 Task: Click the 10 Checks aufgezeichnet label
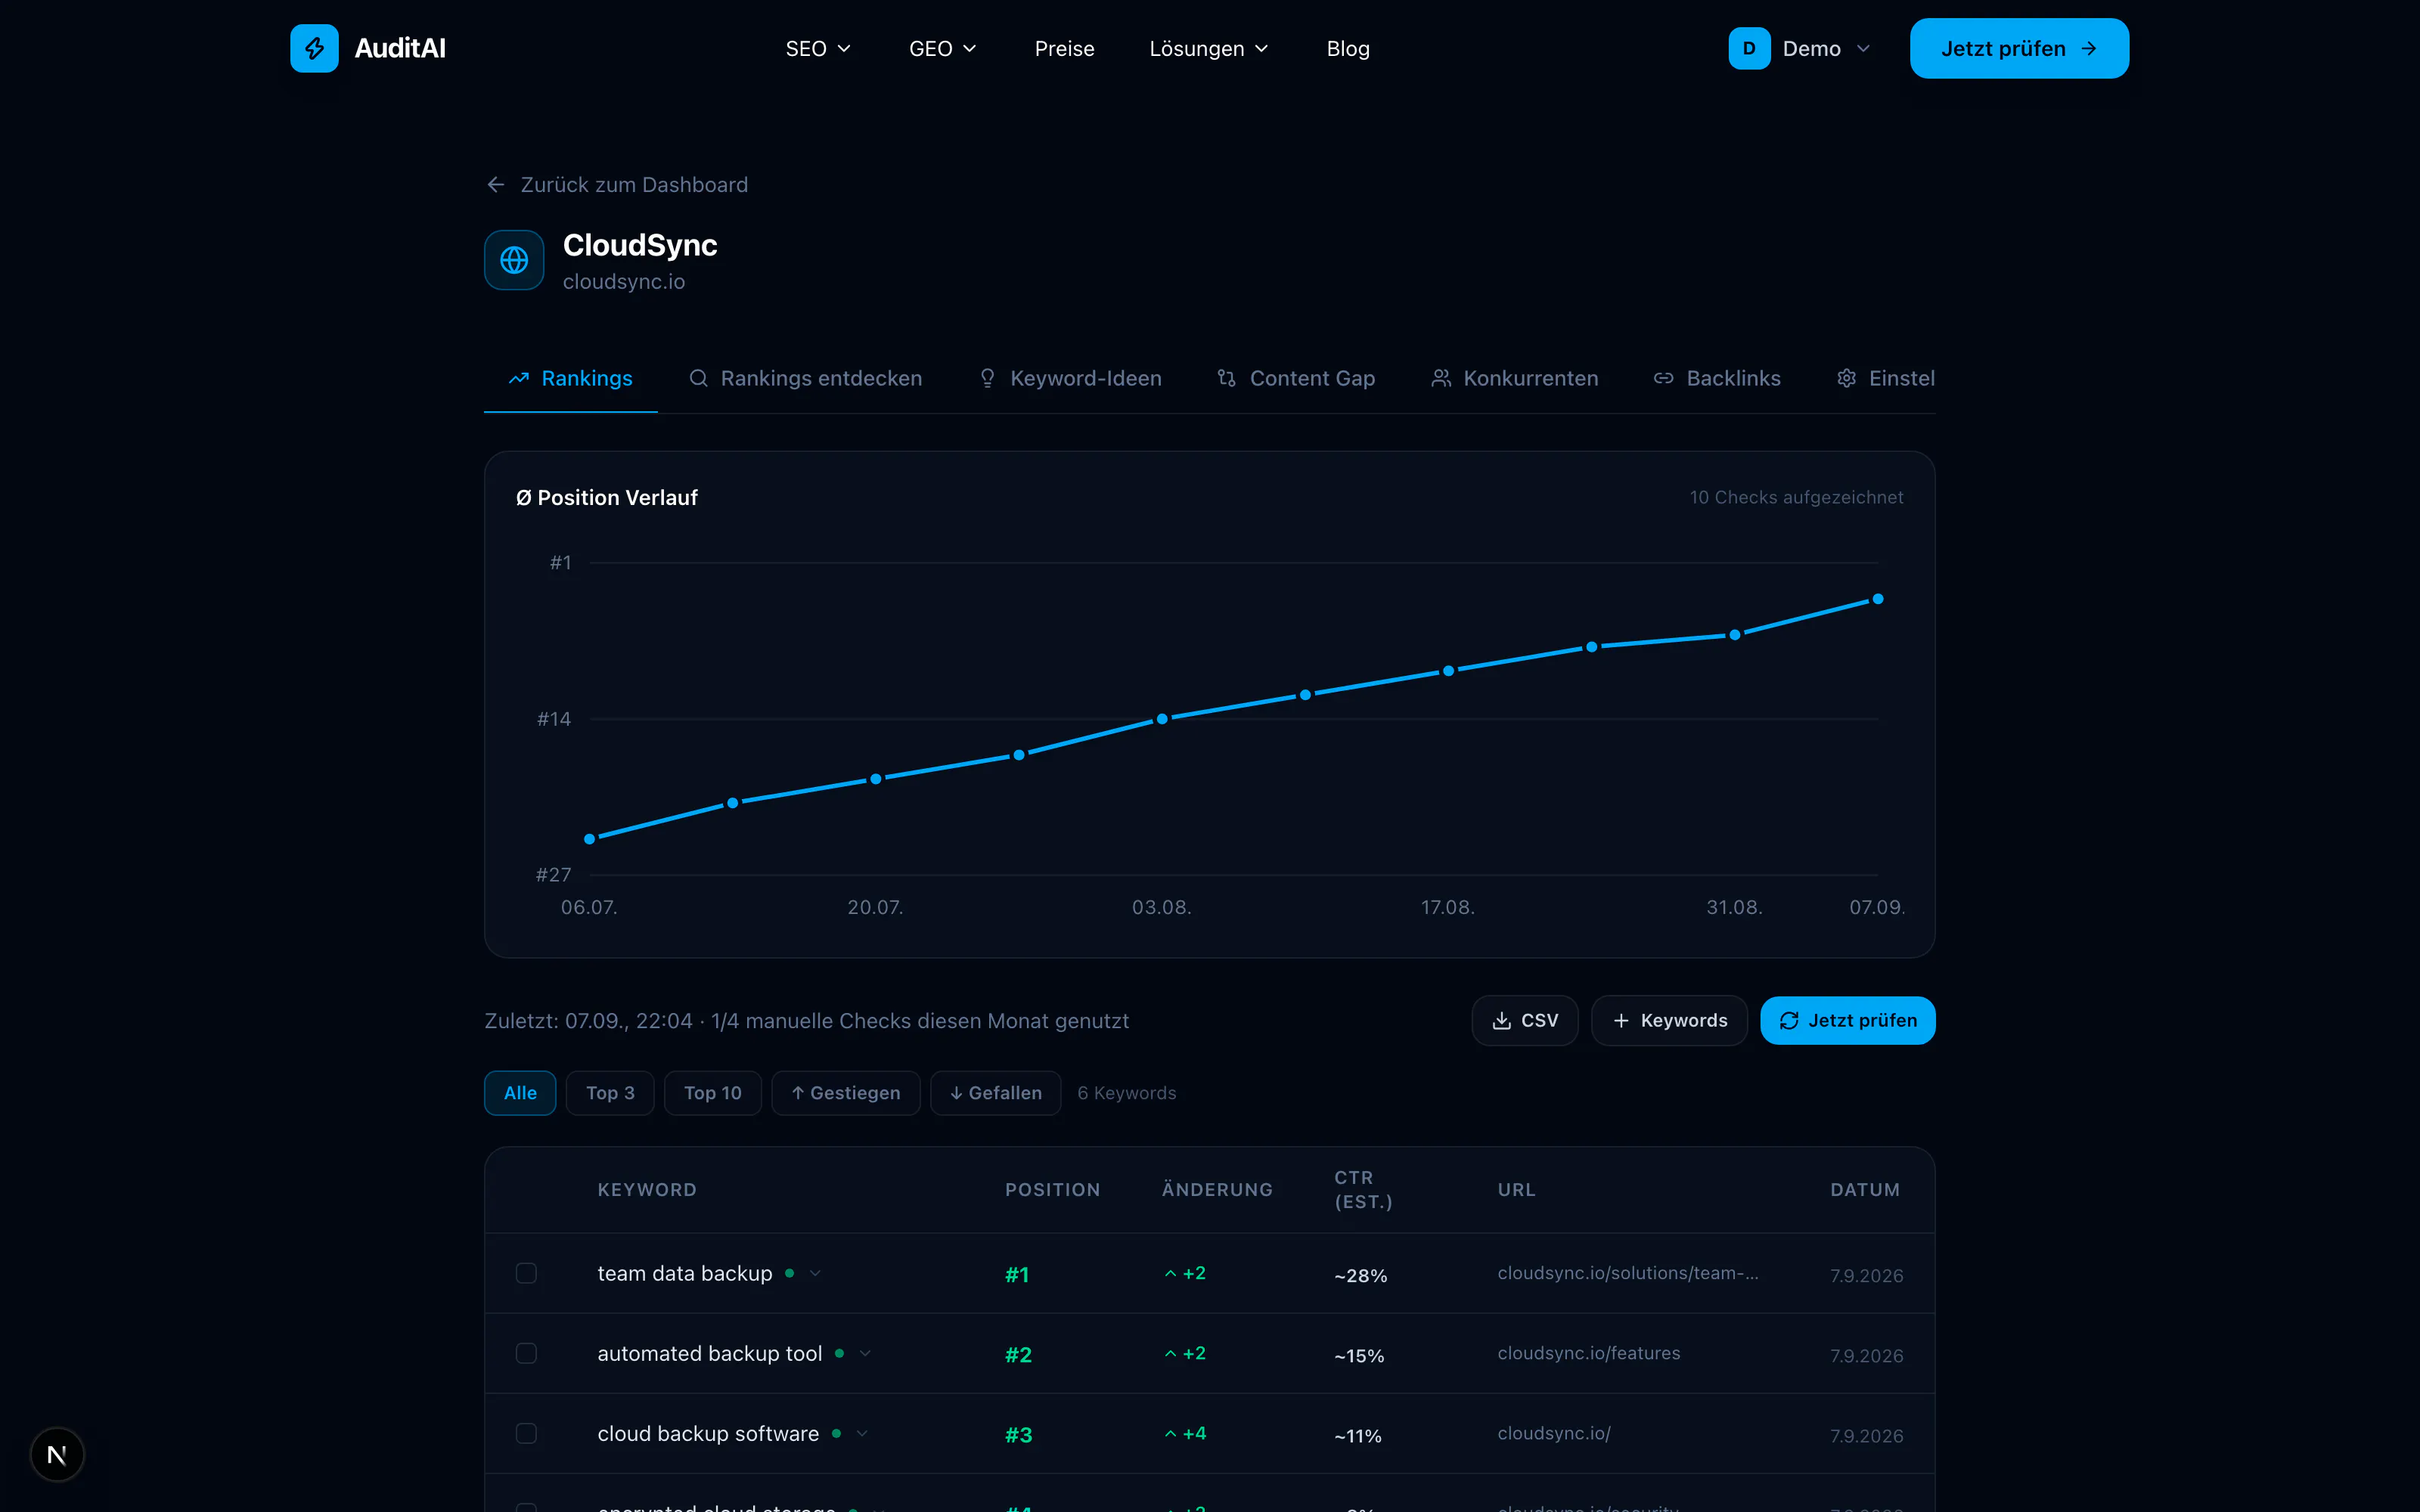1796,497
